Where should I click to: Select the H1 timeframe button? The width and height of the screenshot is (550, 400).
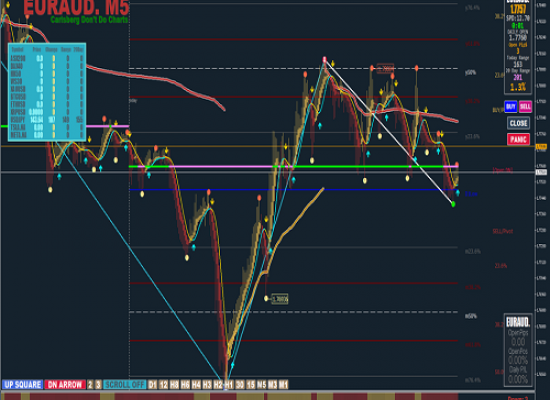coord(229,385)
